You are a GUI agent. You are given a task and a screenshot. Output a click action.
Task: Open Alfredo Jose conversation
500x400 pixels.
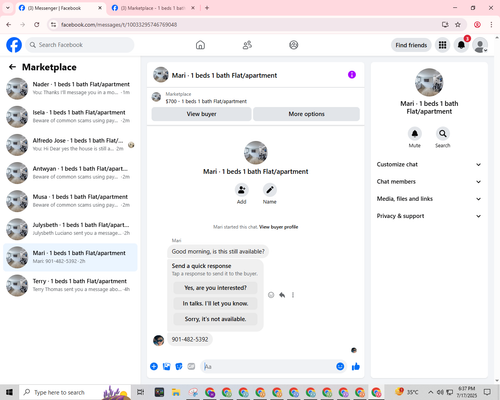coord(70,145)
